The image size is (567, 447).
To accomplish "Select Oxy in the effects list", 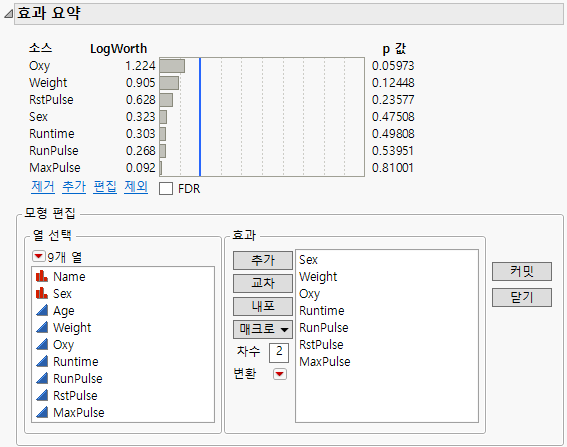I will 310,294.
